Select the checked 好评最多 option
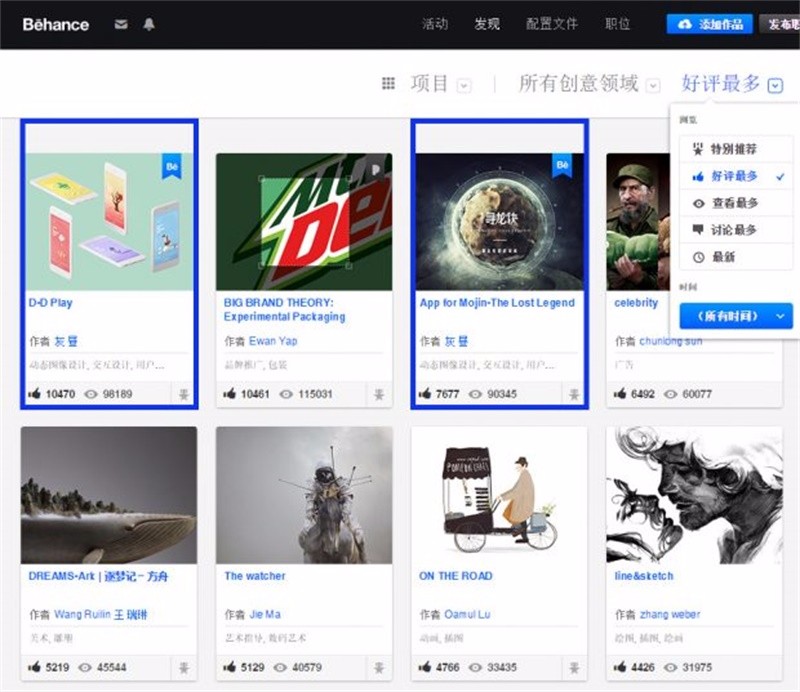The image size is (800, 692). click(x=734, y=176)
